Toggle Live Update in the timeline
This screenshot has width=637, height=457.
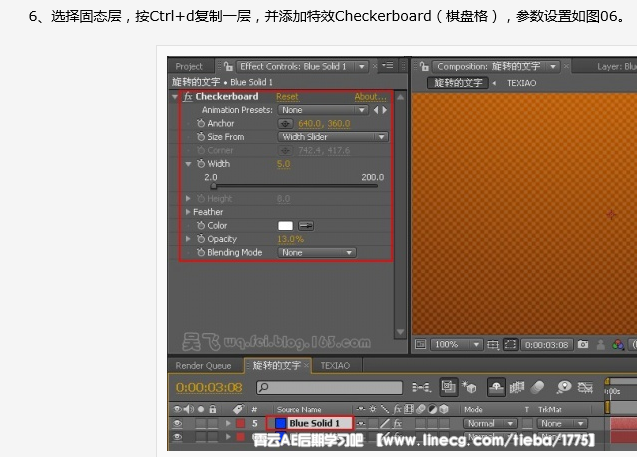tap(448, 387)
